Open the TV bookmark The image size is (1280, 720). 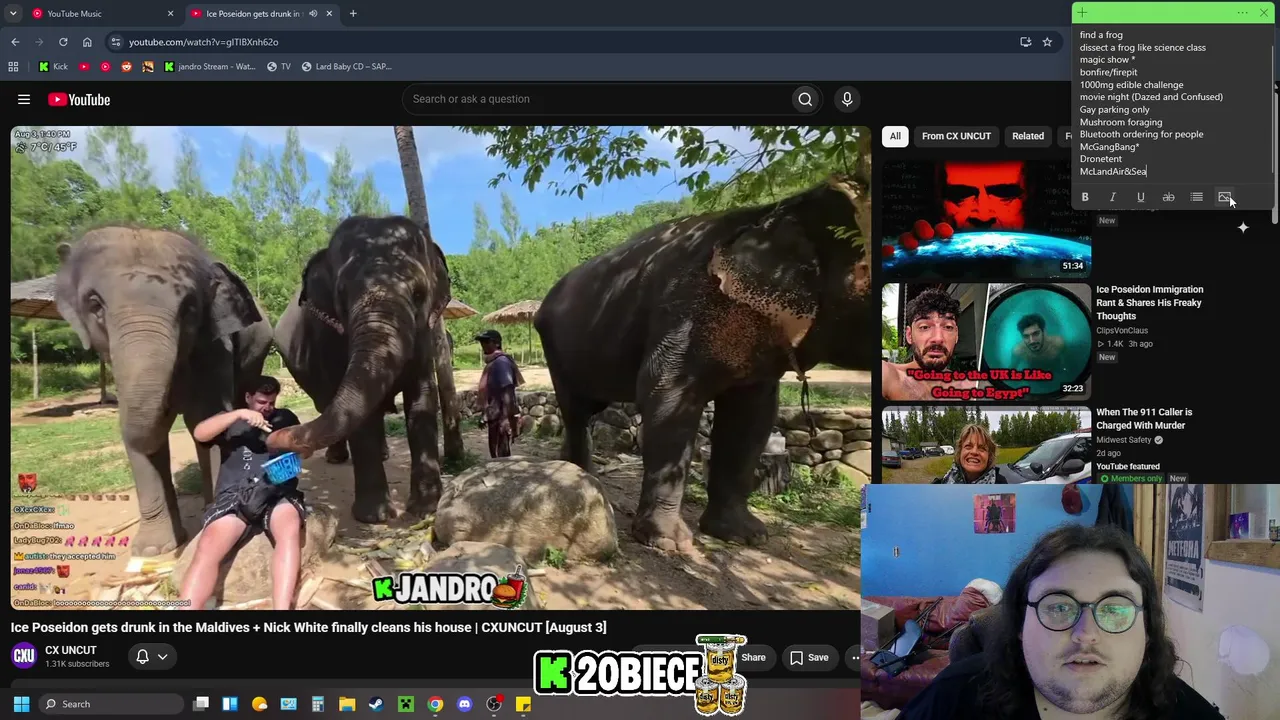(x=279, y=67)
